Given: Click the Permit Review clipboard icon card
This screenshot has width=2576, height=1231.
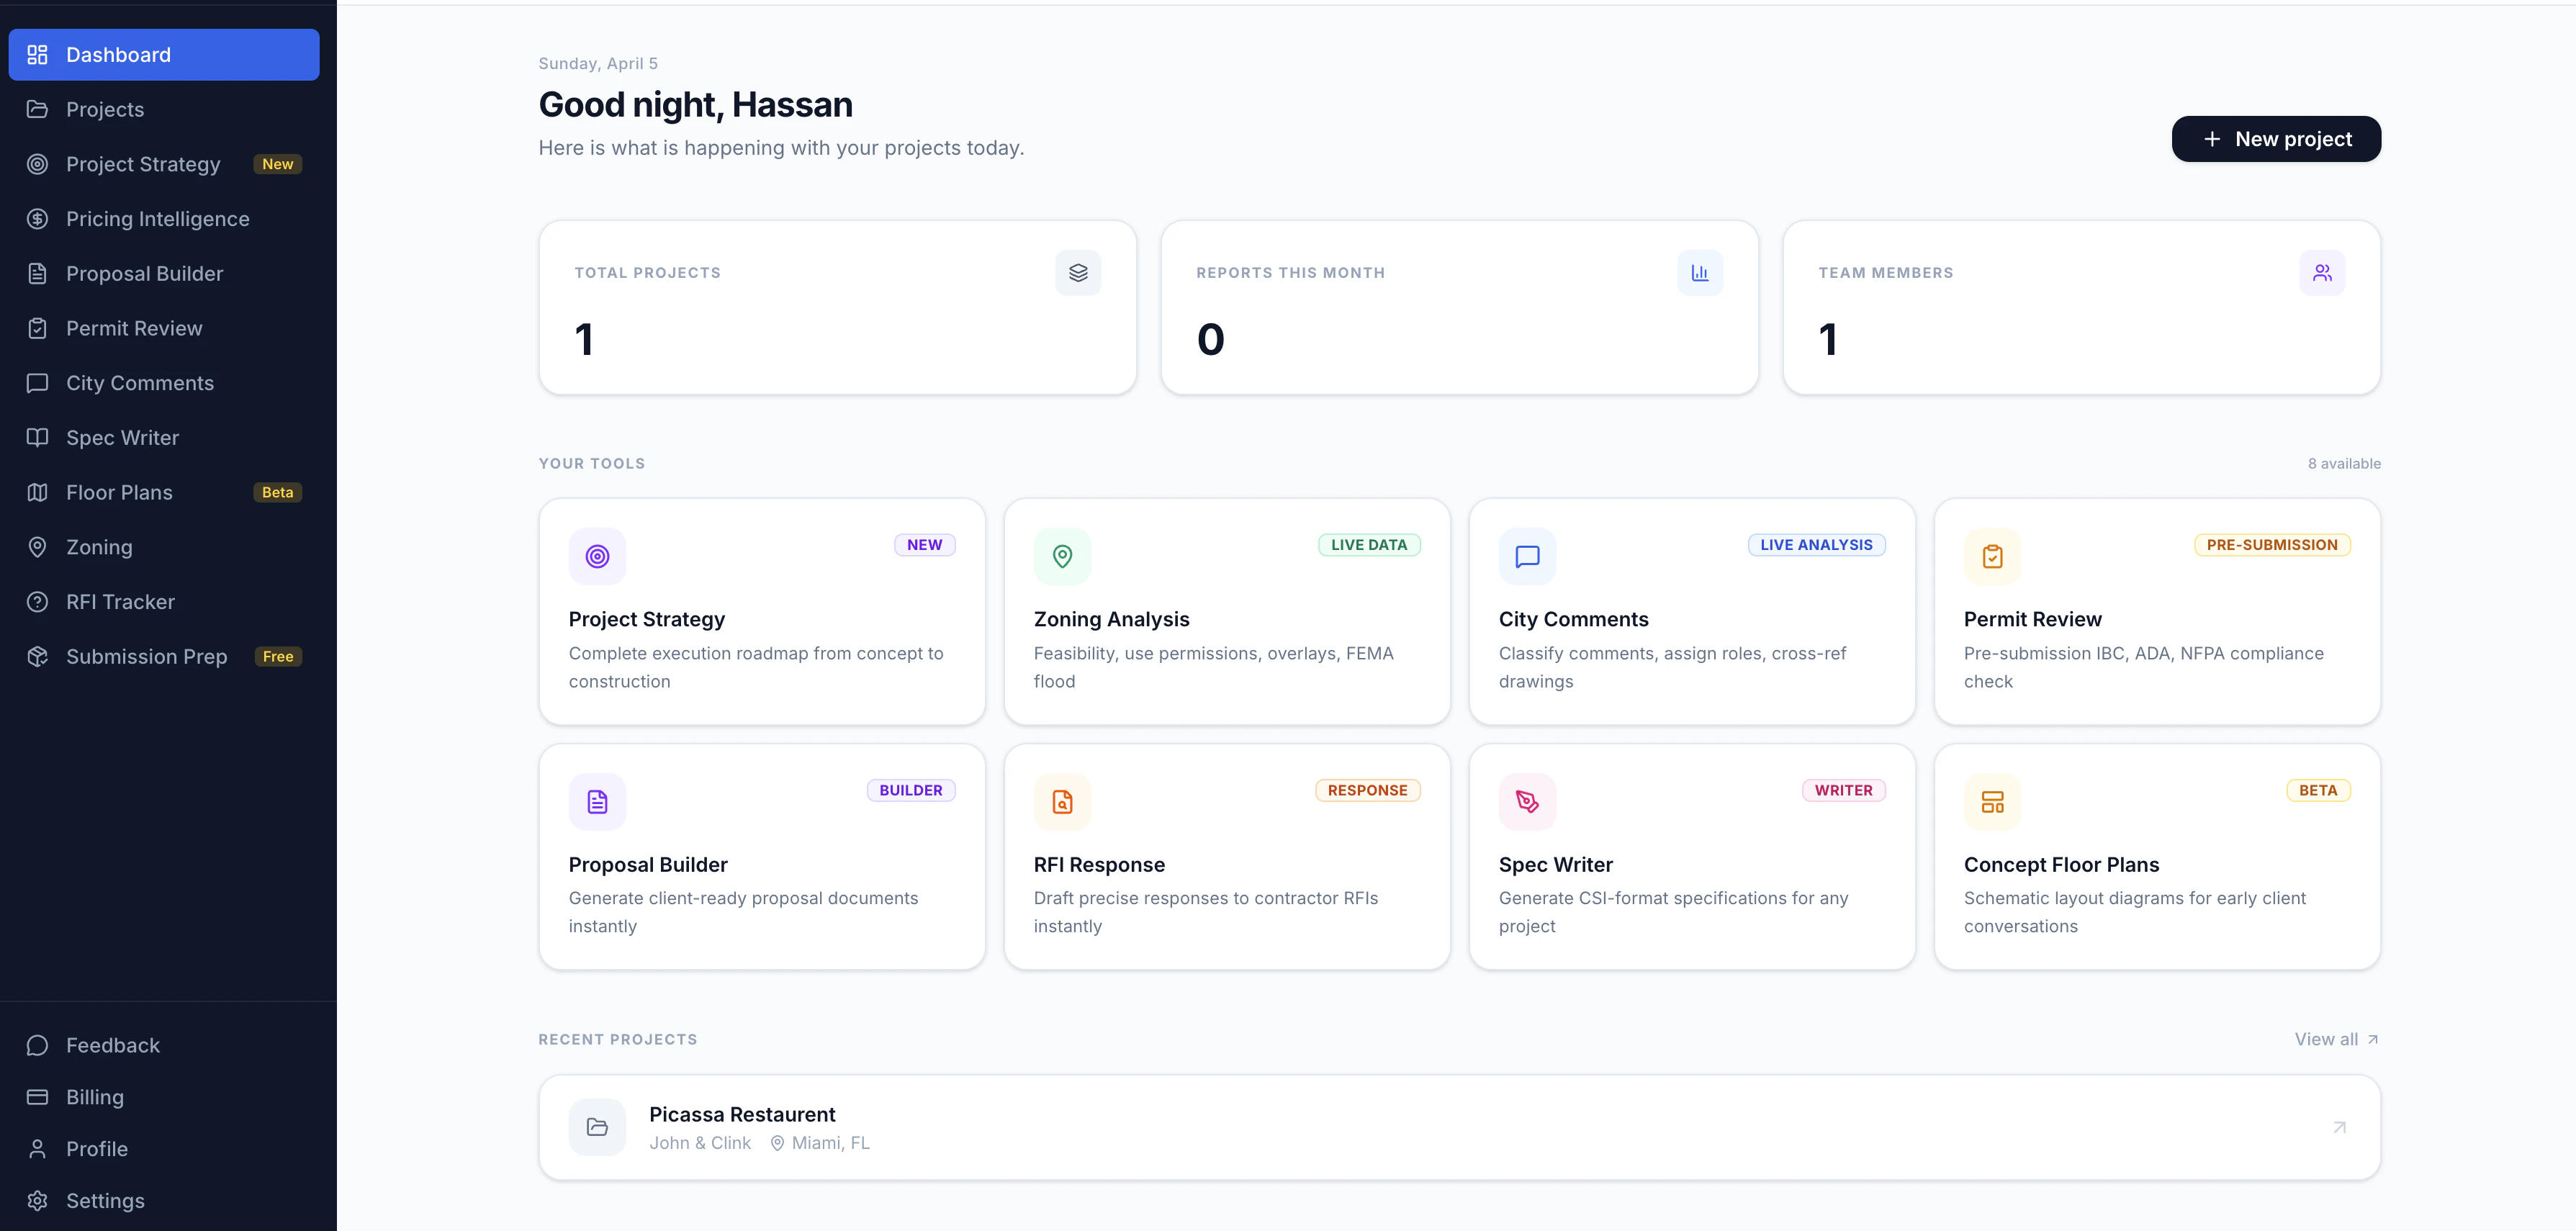Looking at the screenshot, I should click(1992, 556).
